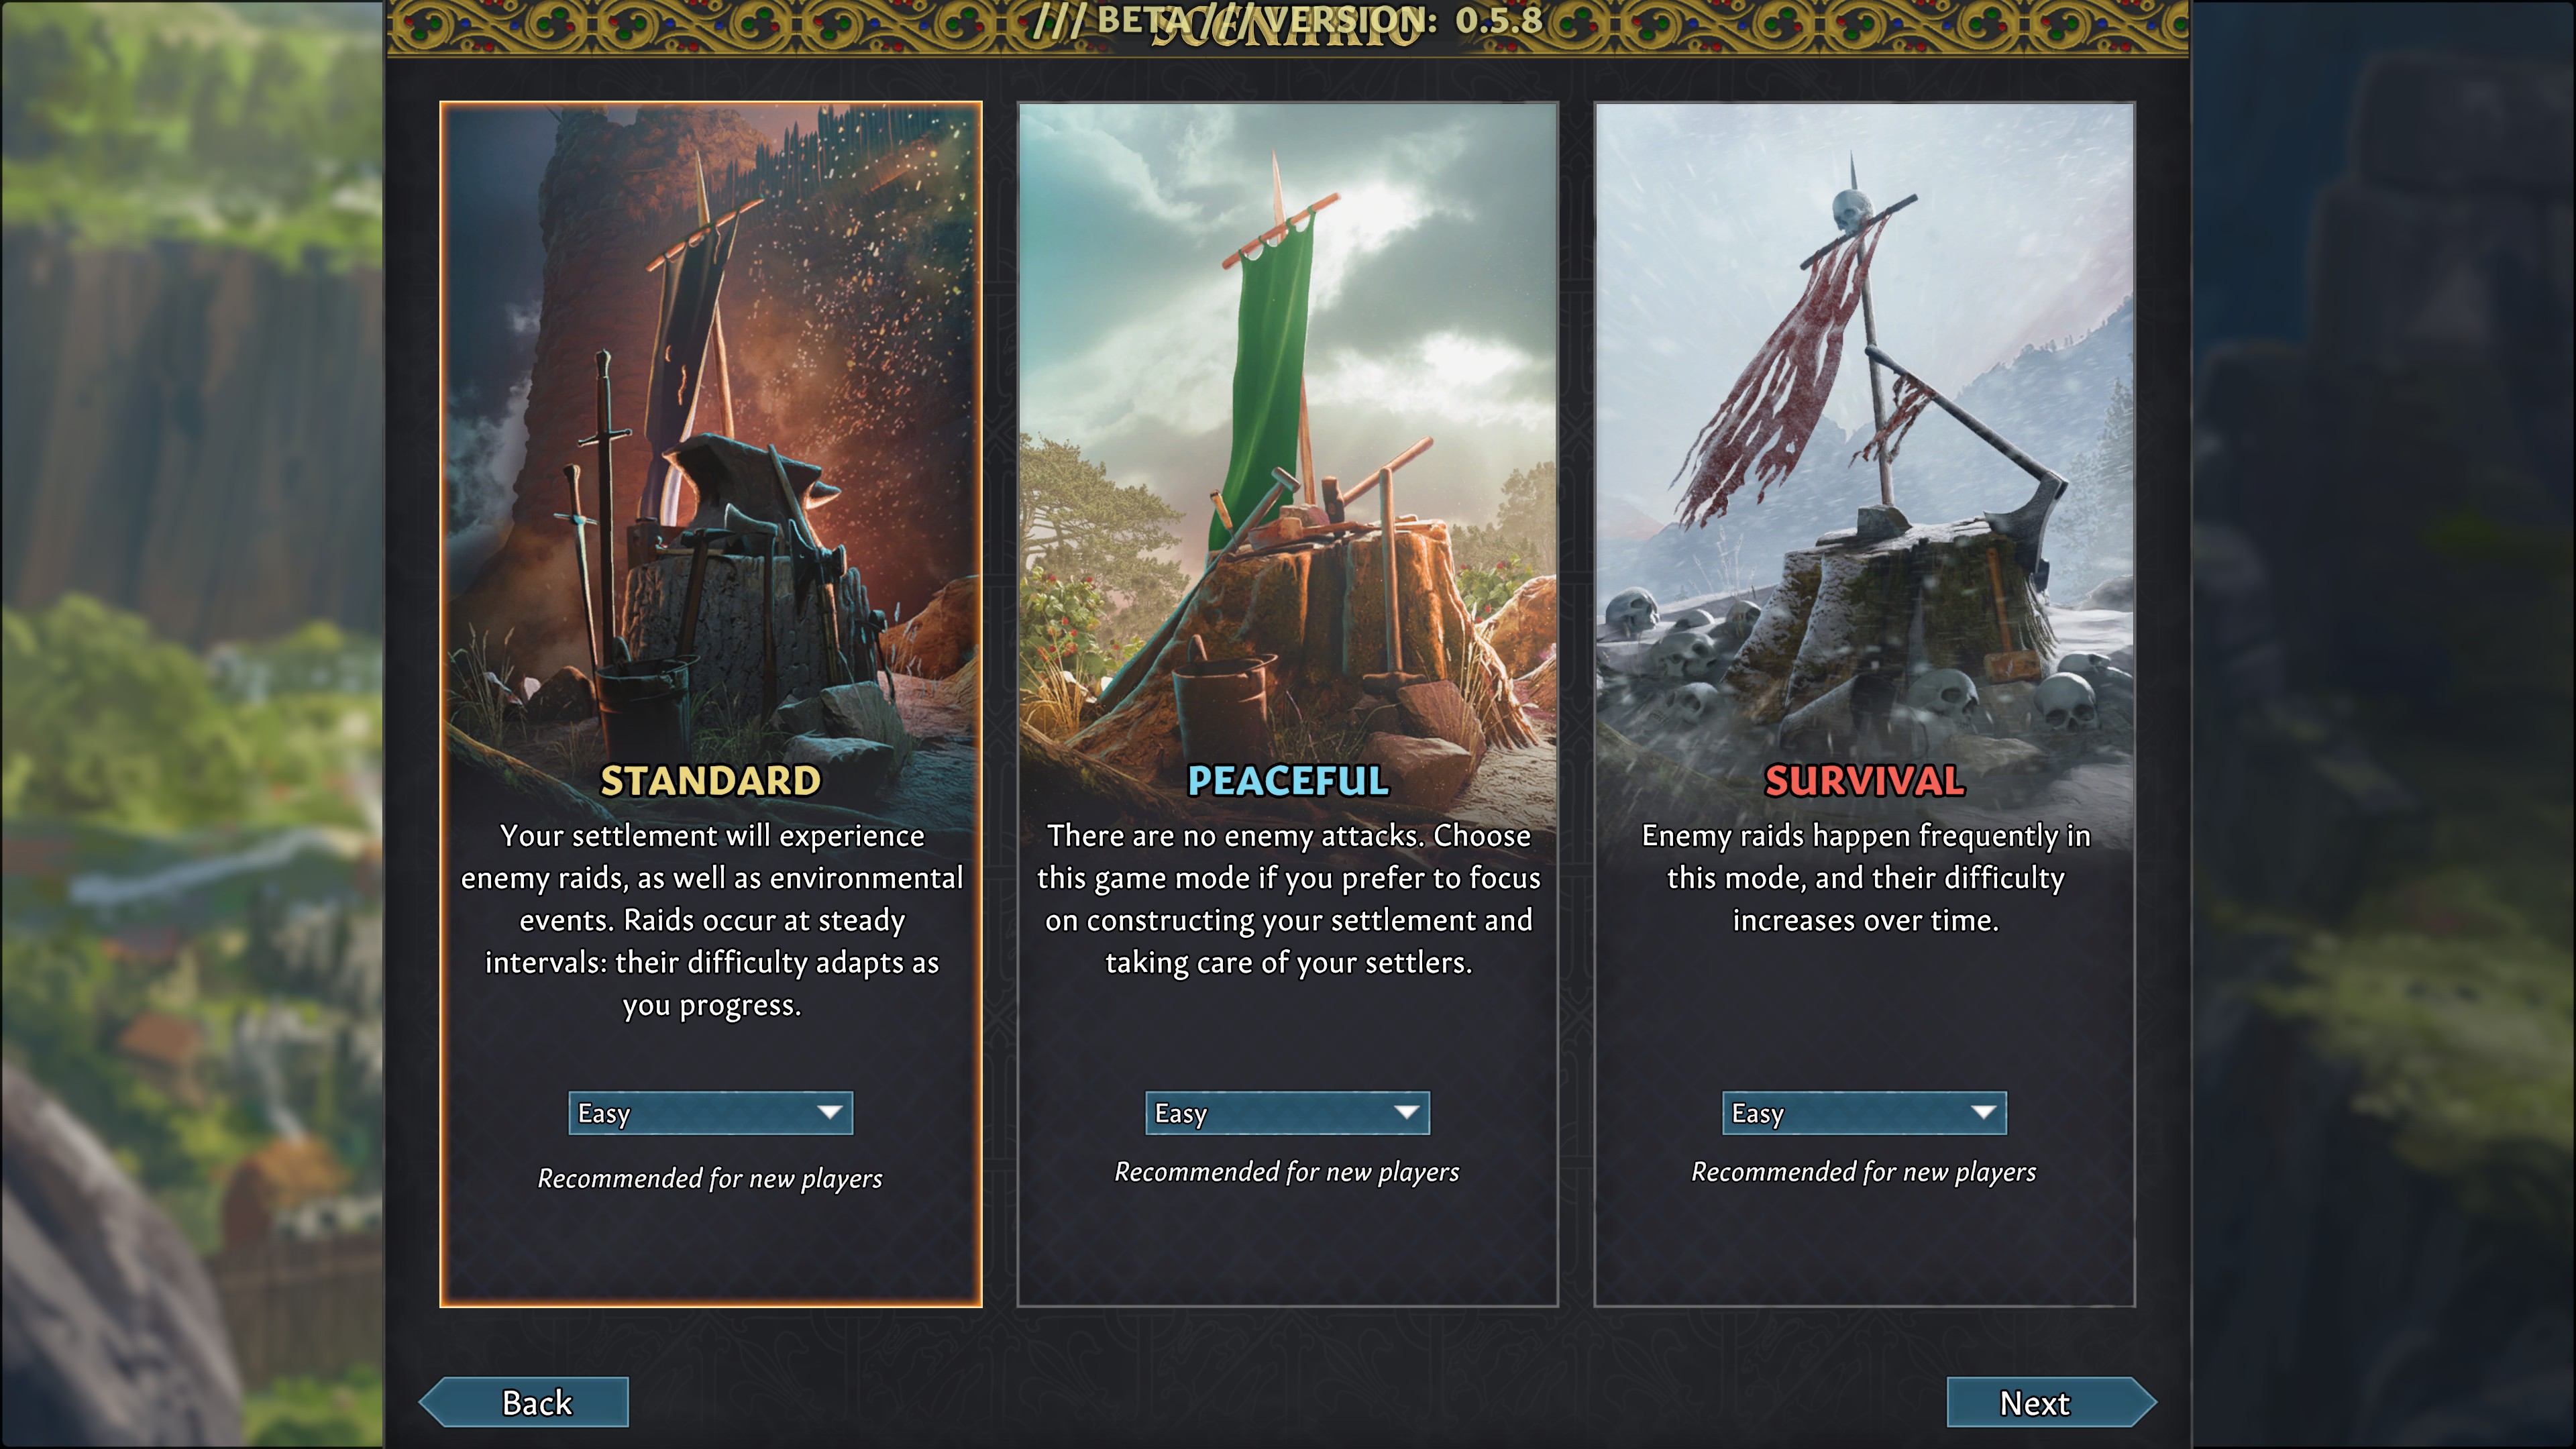Click the green banner in Peaceful artwork
The height and width of the screenshot is (1449, 2576).
click(1265, 380)
